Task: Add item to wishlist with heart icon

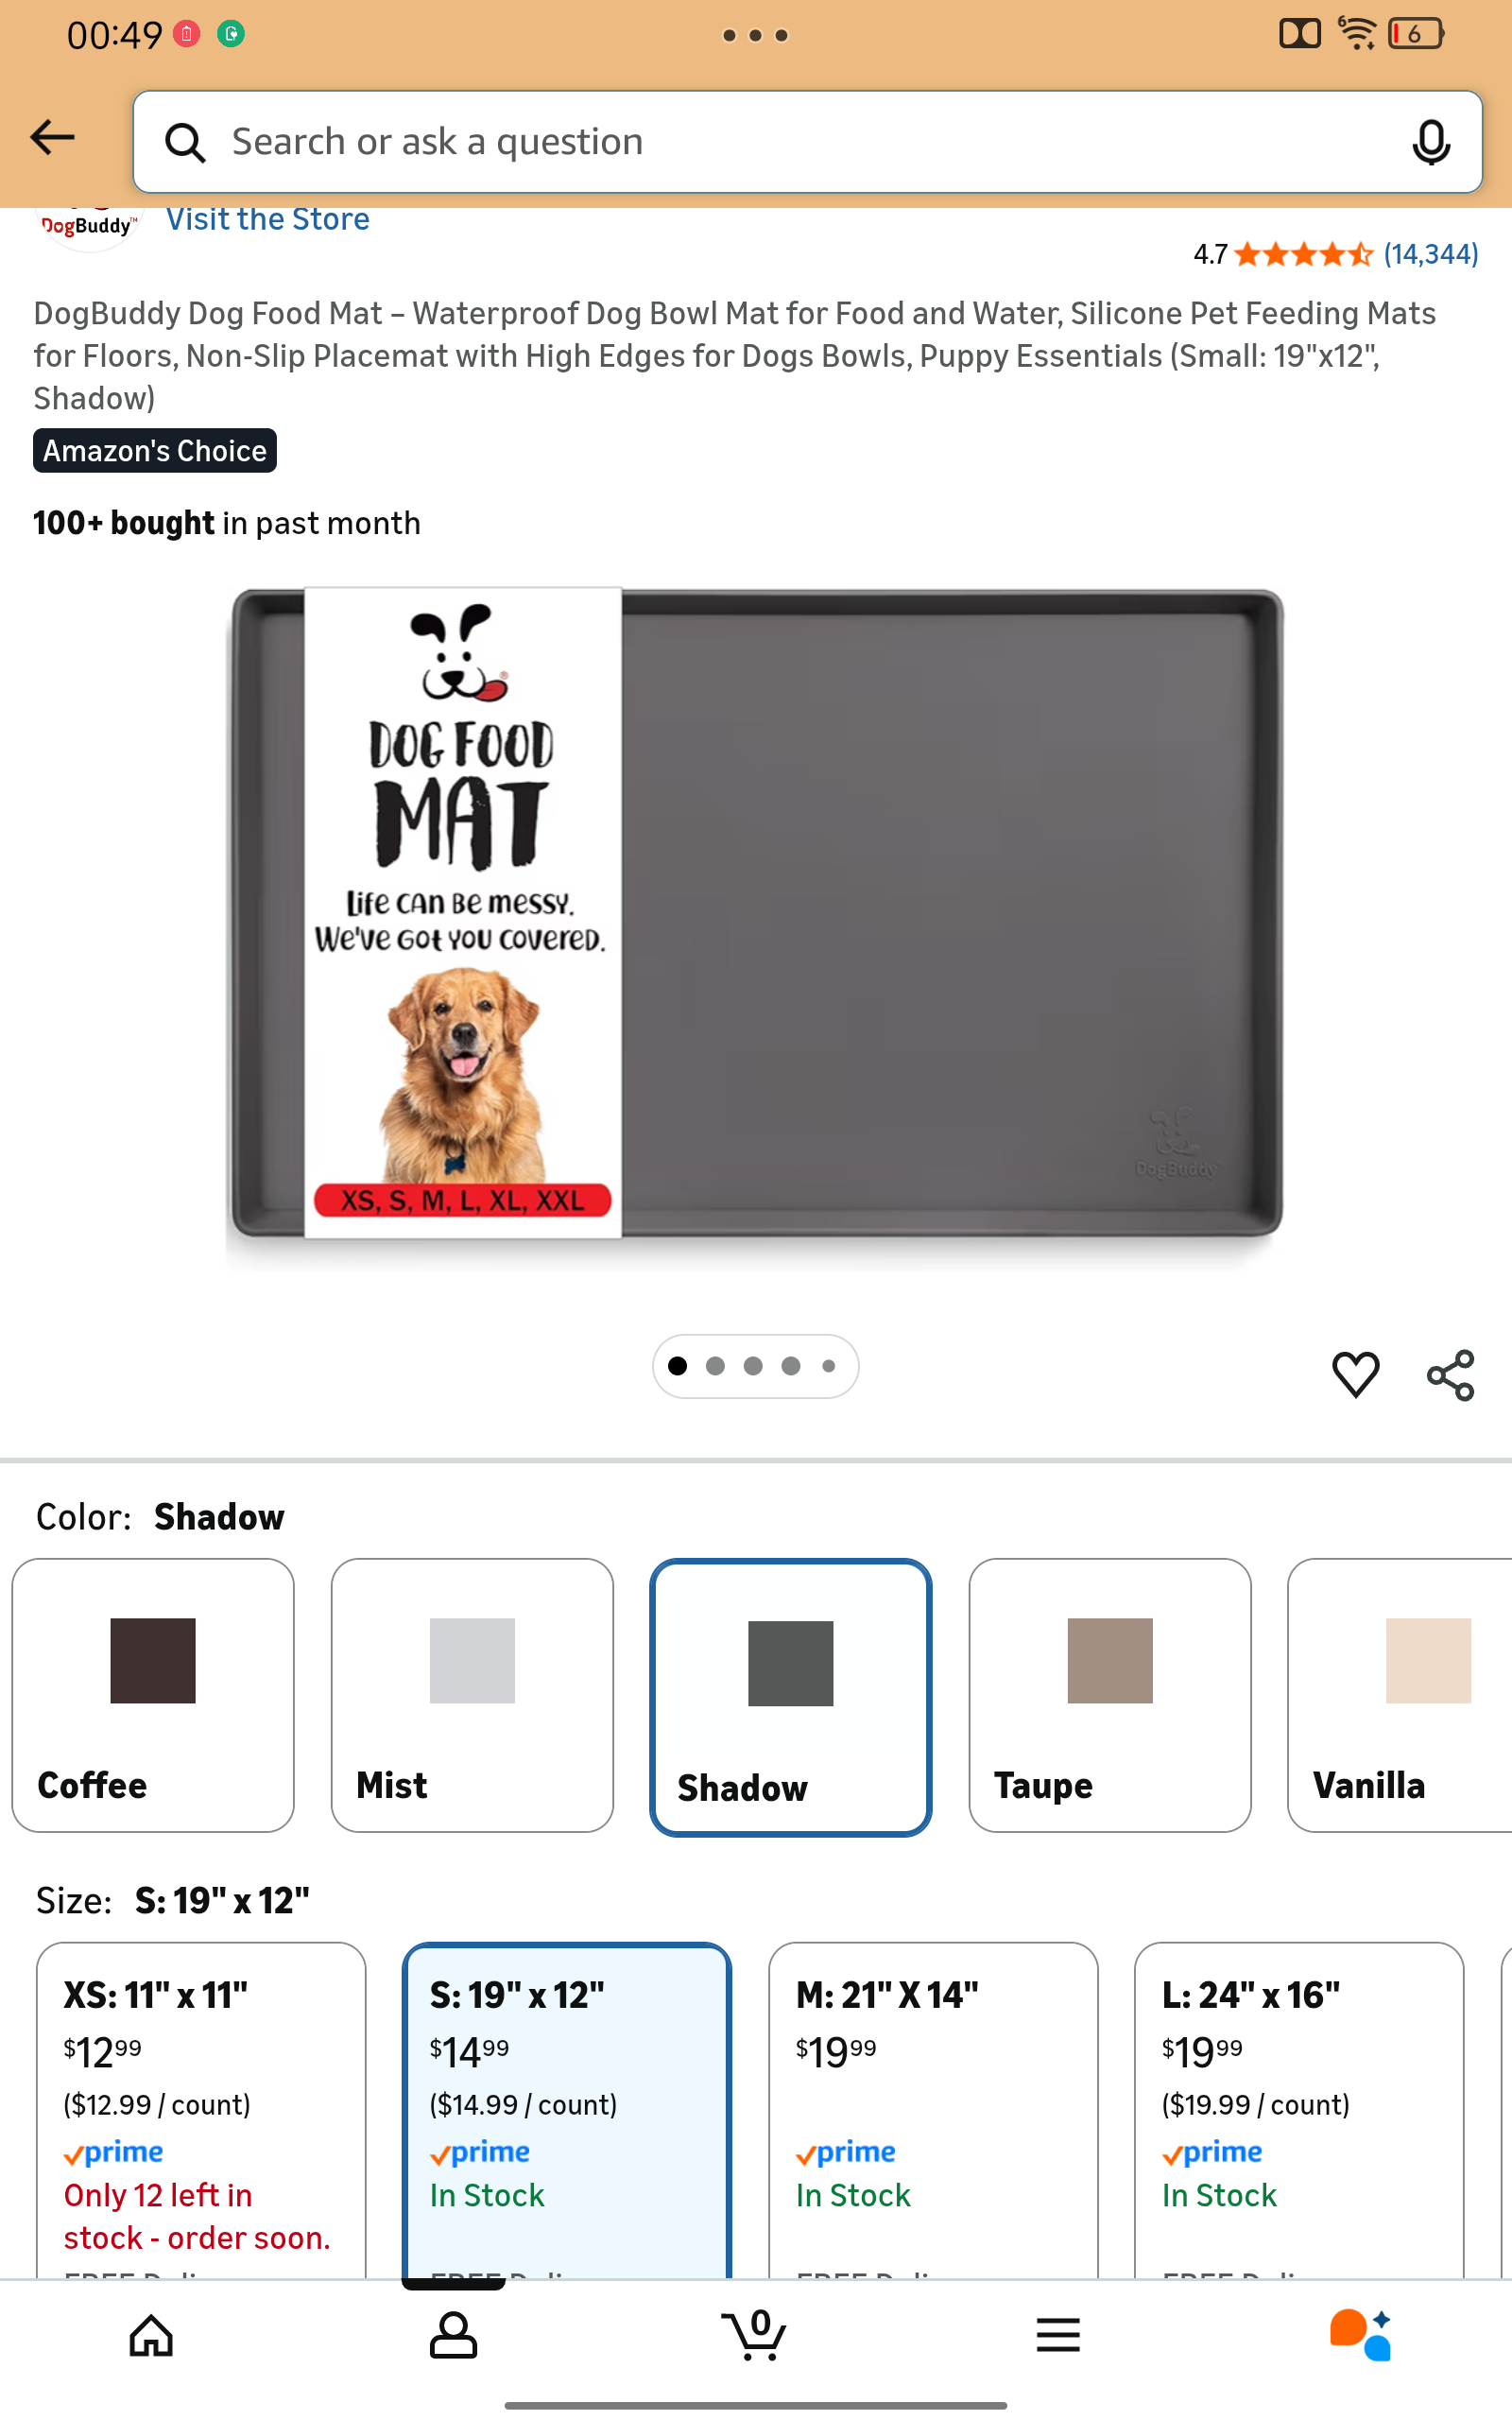Action: click(1356, 1375)
